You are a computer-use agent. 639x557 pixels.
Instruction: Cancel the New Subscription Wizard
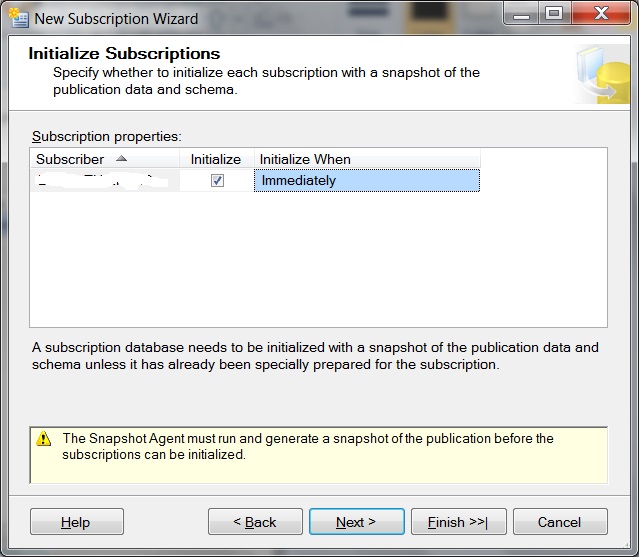tap(560, 522)
